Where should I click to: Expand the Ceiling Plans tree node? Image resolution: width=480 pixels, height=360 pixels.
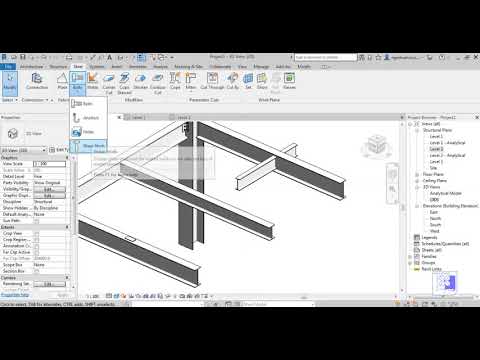(x=417, y=181)
